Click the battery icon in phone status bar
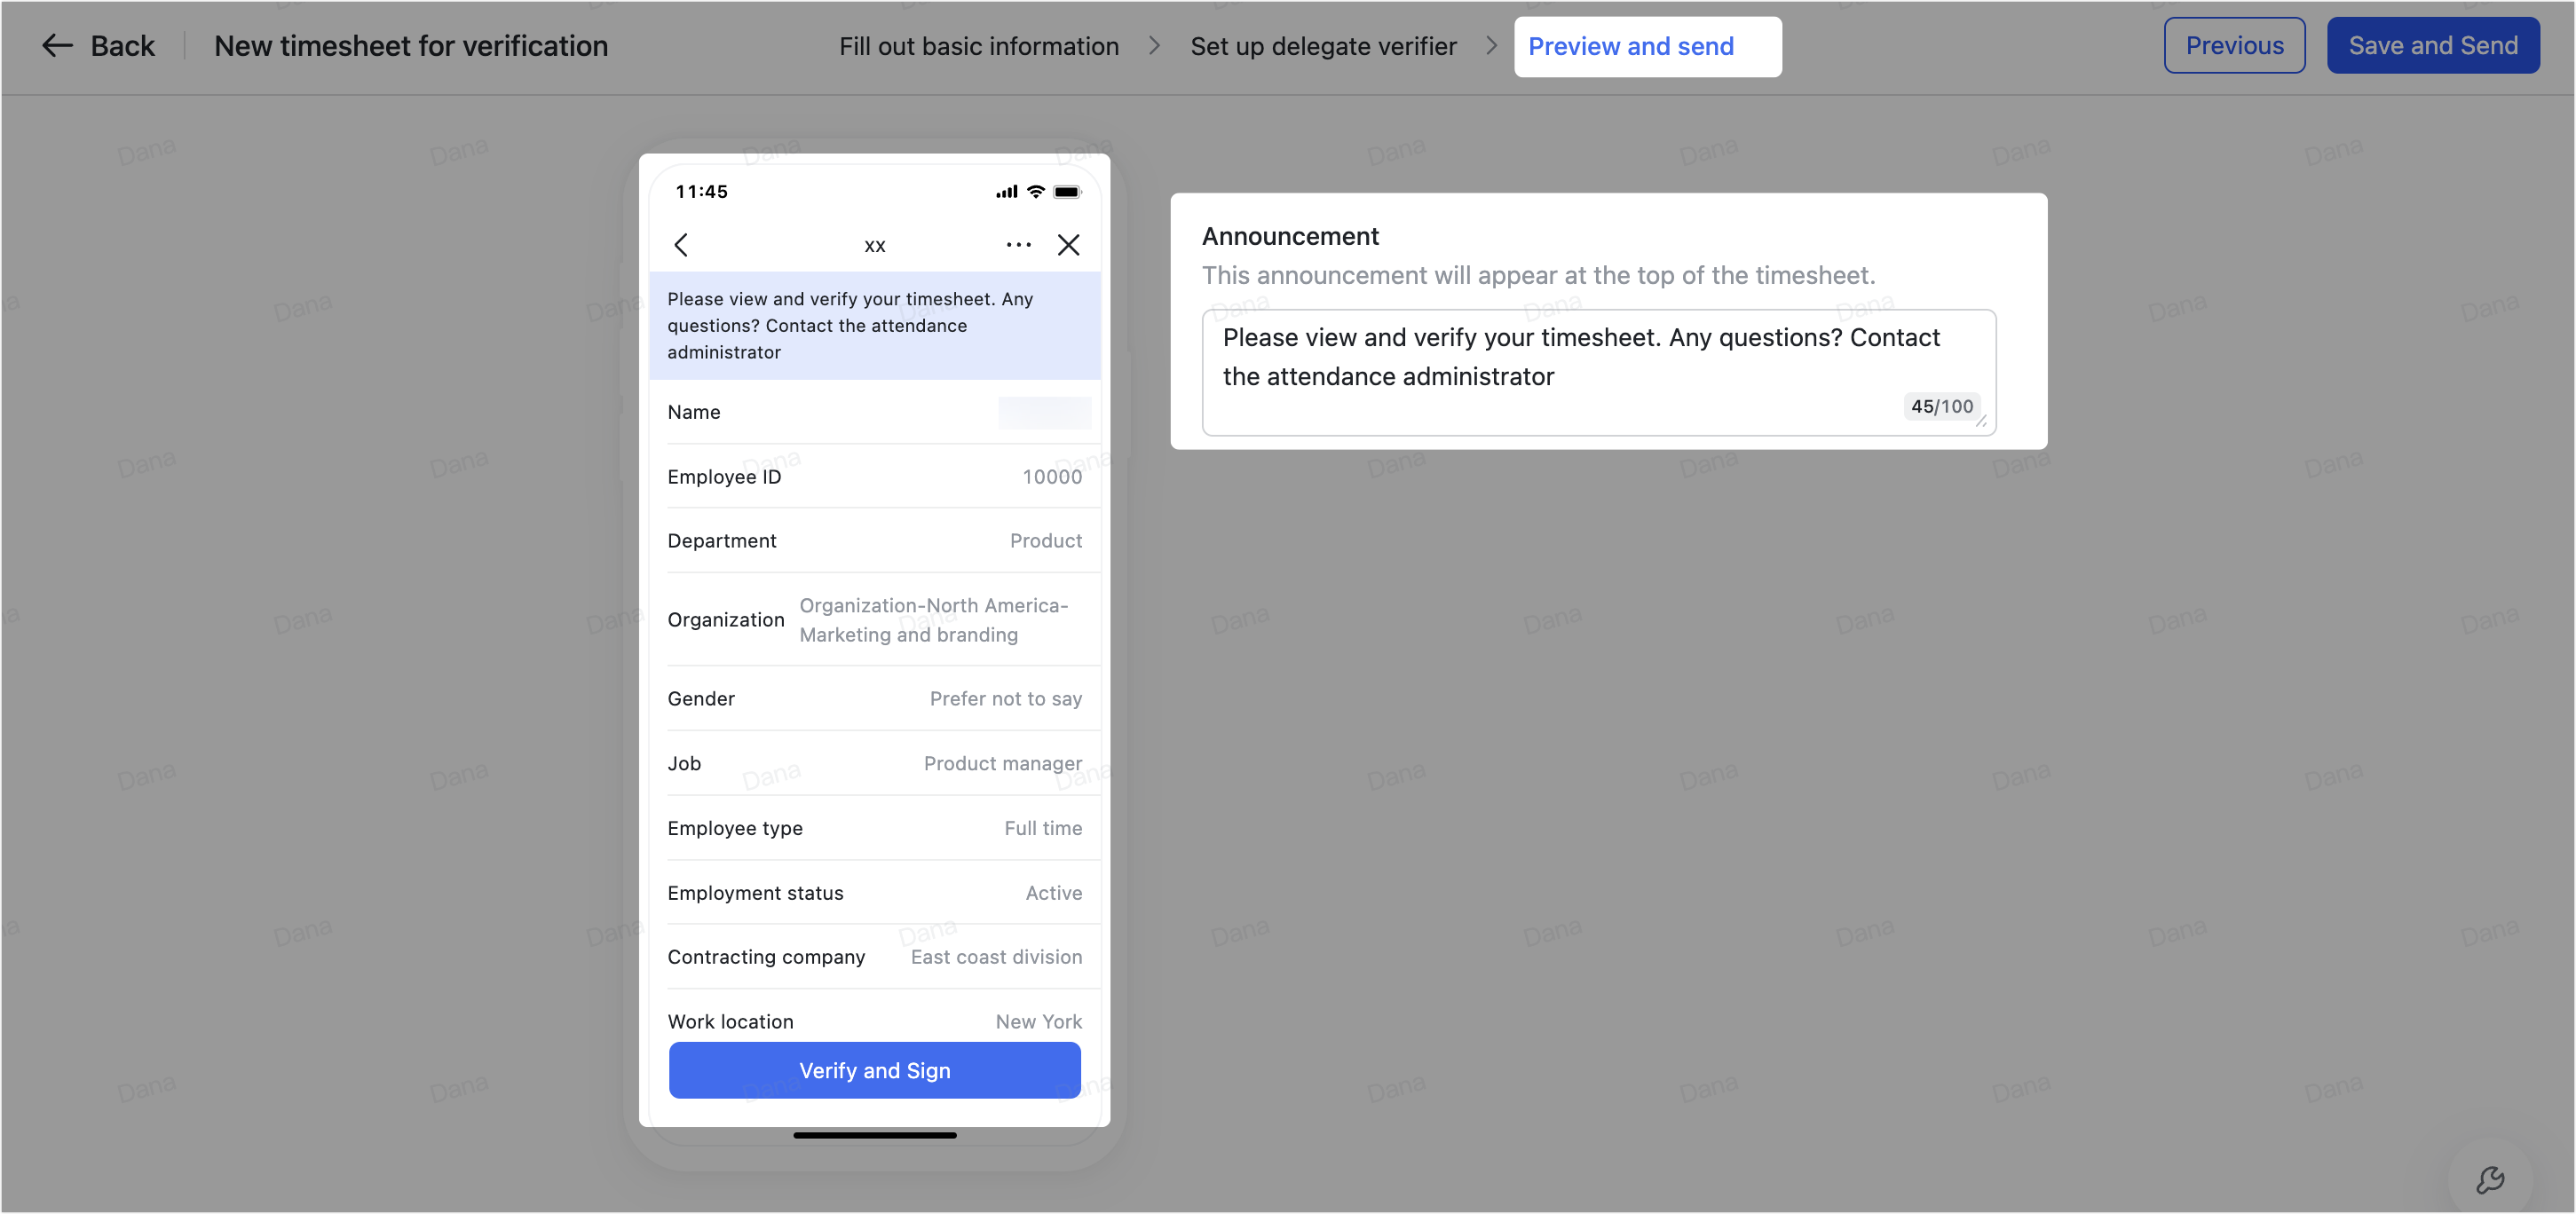Viewport: 2576px width, 1214px height. (x=1067, y=192)
